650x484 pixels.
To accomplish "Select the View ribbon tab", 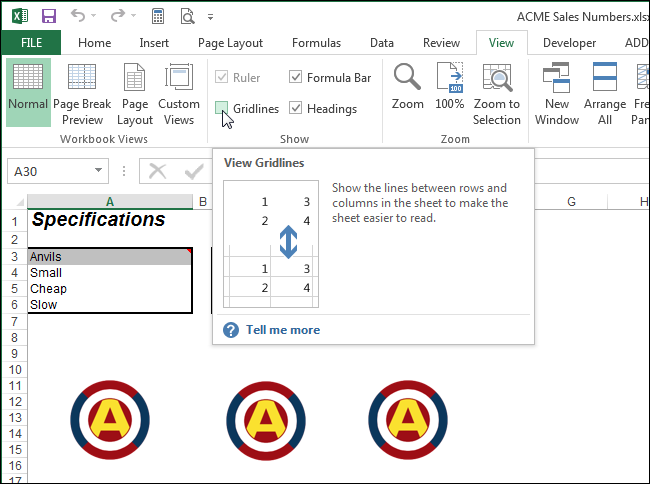I will 501,43.
